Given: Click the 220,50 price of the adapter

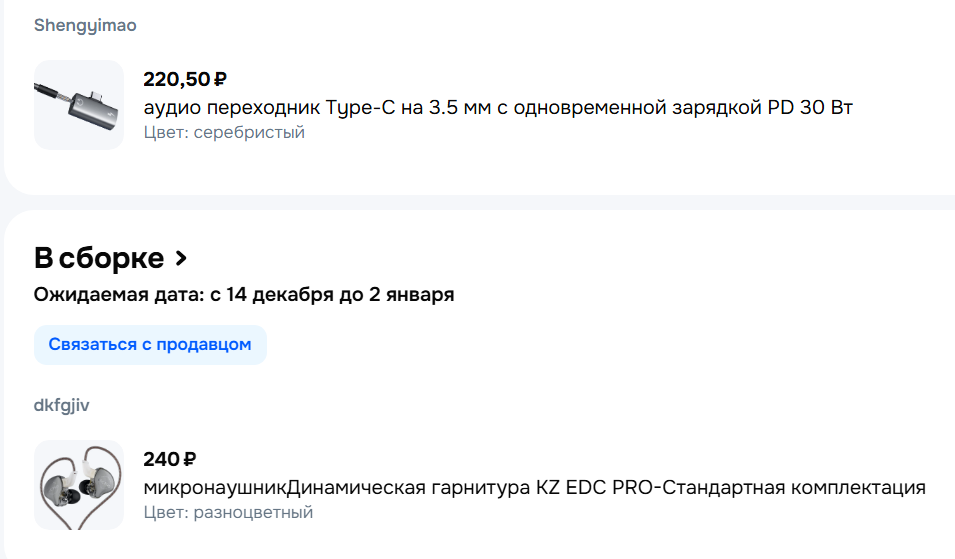Looking at the screenshot, I should (x=177, y=80).
